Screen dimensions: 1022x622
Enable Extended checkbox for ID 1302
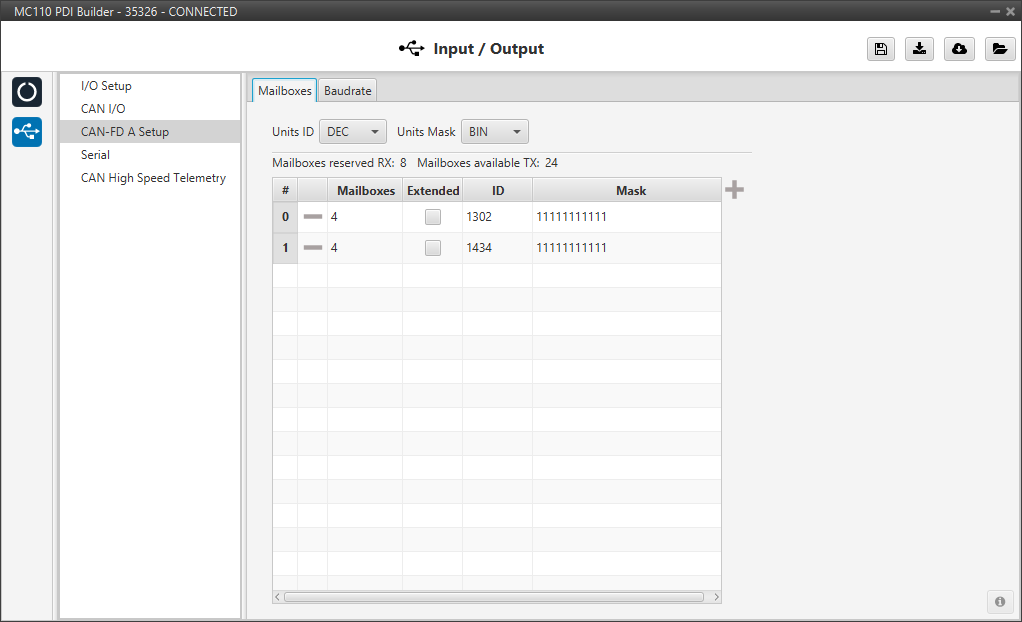[x=432, y=217]
